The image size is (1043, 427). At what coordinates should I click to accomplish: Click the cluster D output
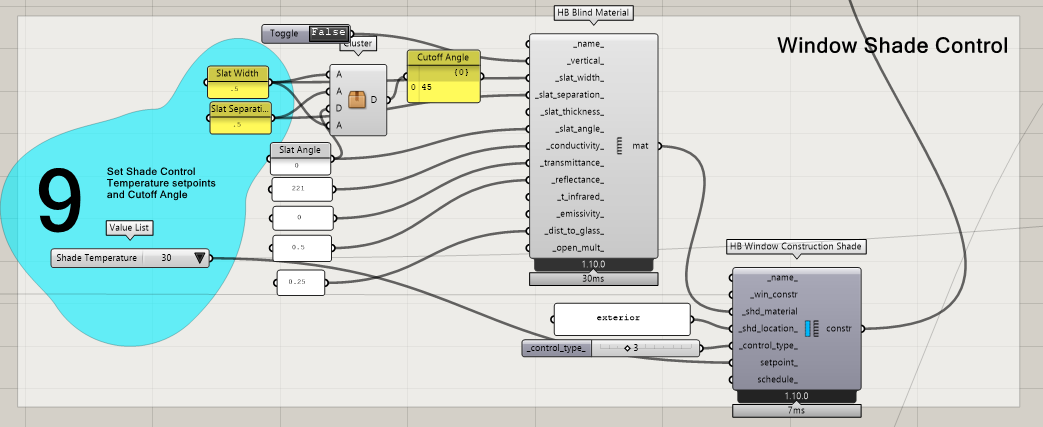click(376, 100)
